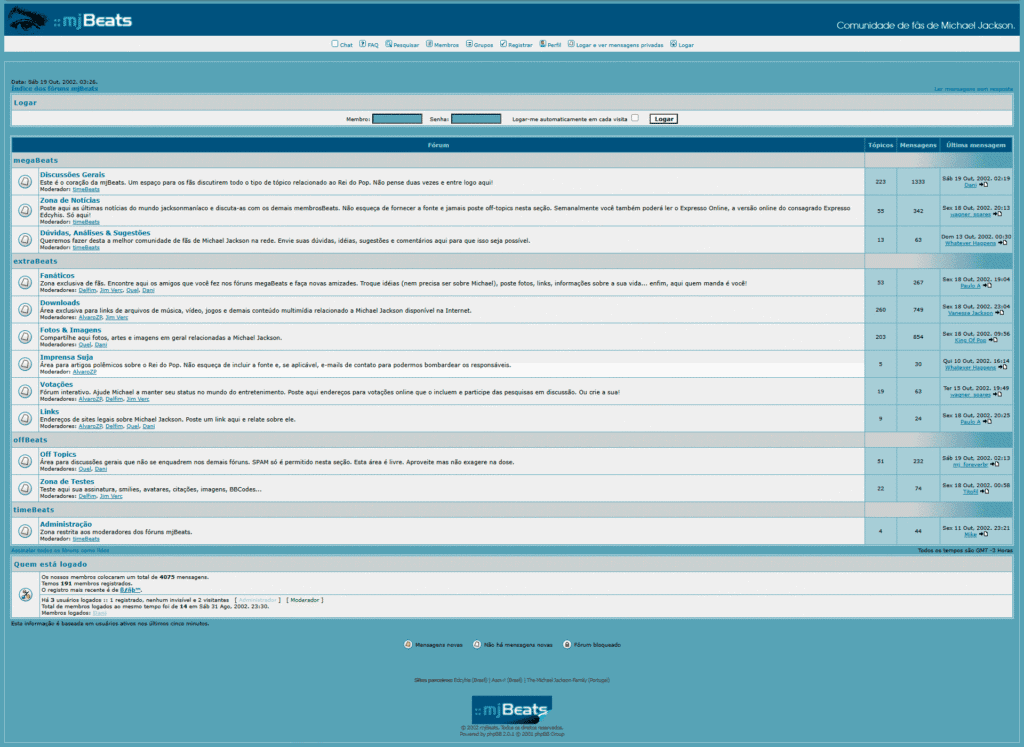This screenshot has width=1024, height=747.
Task: Click the mjBeats logo in the footer
Action: tap(512, 709)
